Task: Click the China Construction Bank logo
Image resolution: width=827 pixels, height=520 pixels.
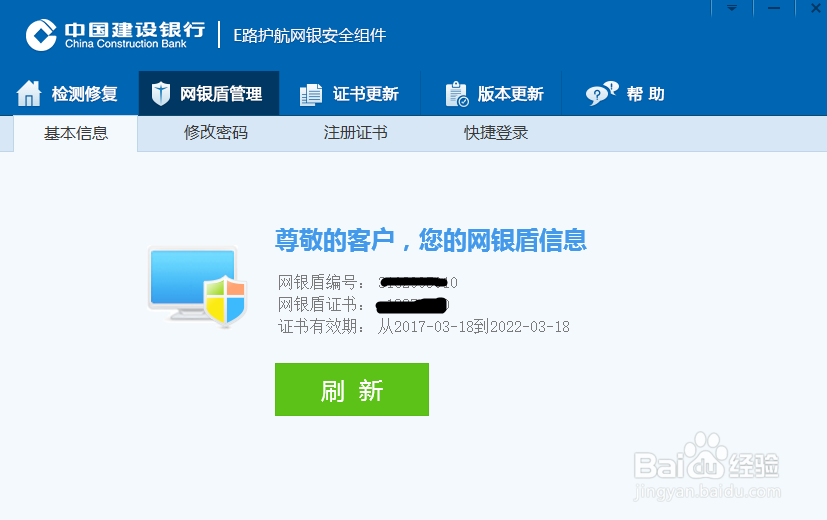Action: coord(116,35)
